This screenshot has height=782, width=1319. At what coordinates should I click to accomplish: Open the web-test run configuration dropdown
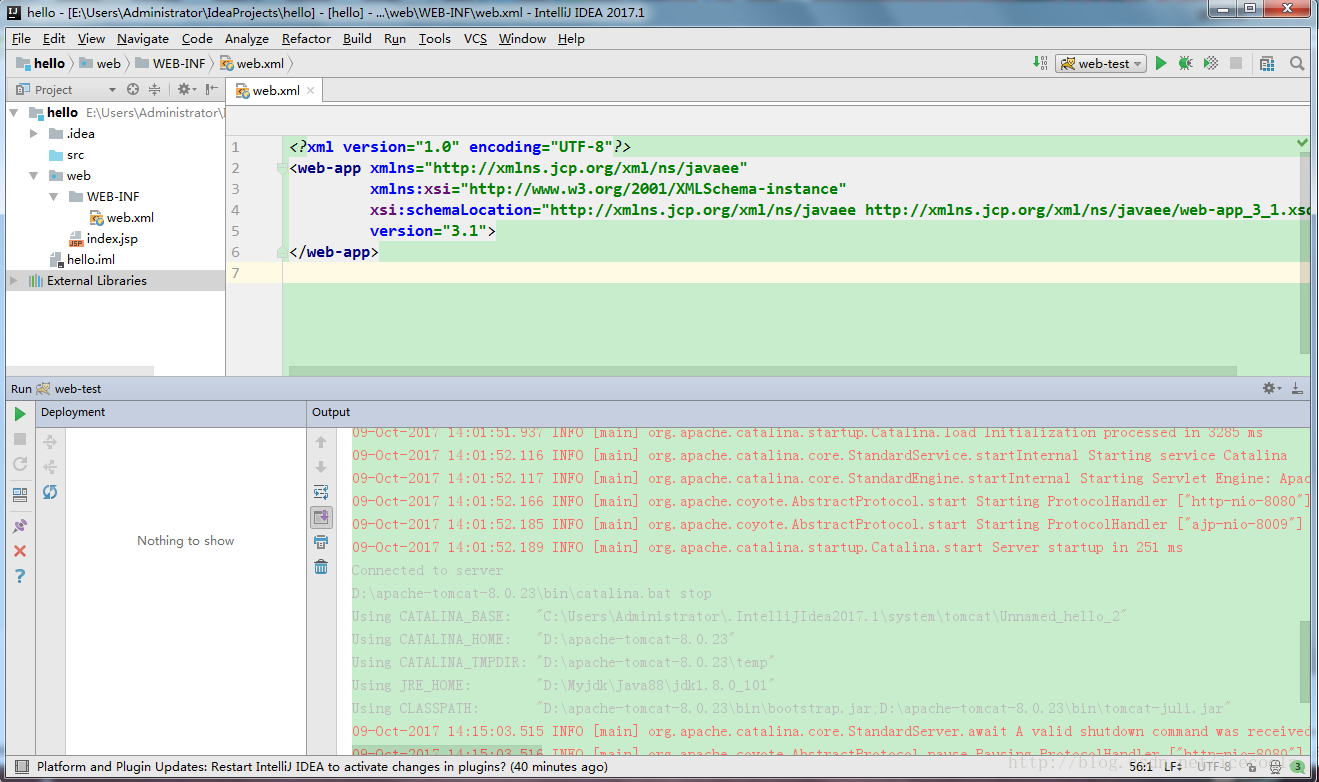[x=1101, y=63]
